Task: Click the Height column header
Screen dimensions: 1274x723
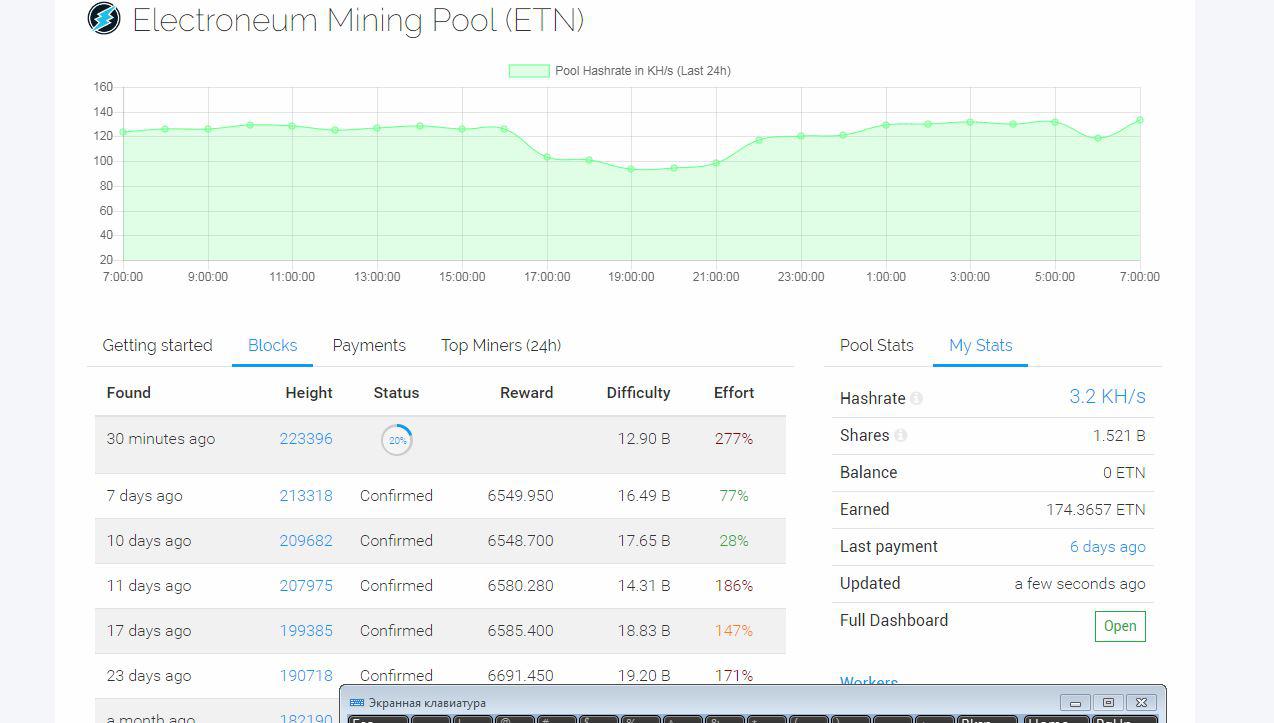Action: coord(309,393)
